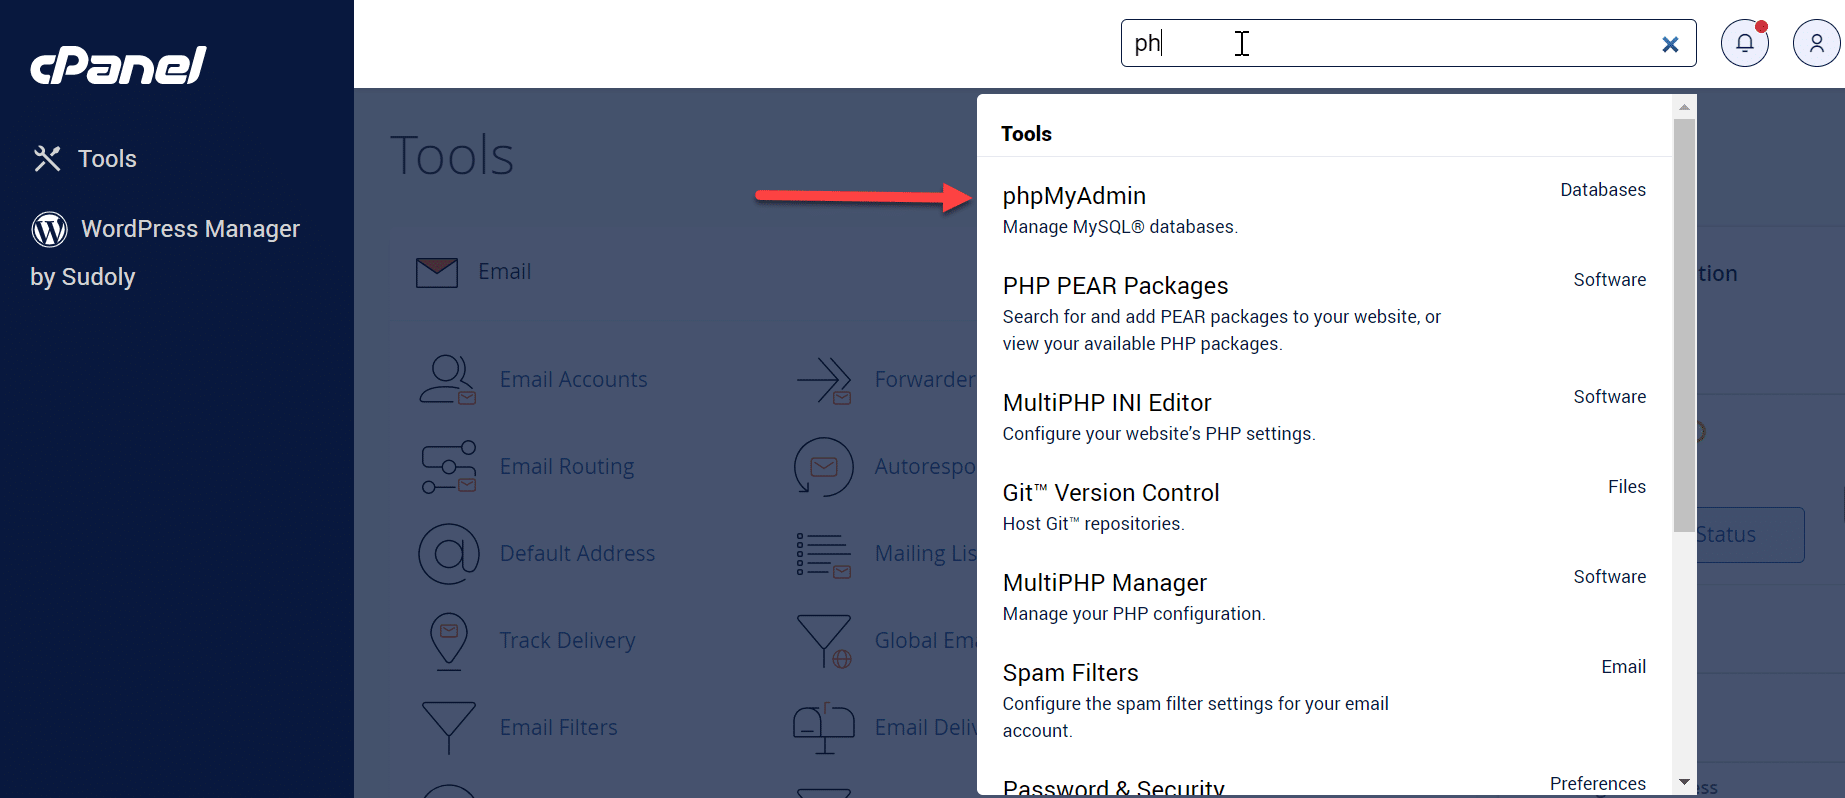Open the Email Filters link

point(559,728)
